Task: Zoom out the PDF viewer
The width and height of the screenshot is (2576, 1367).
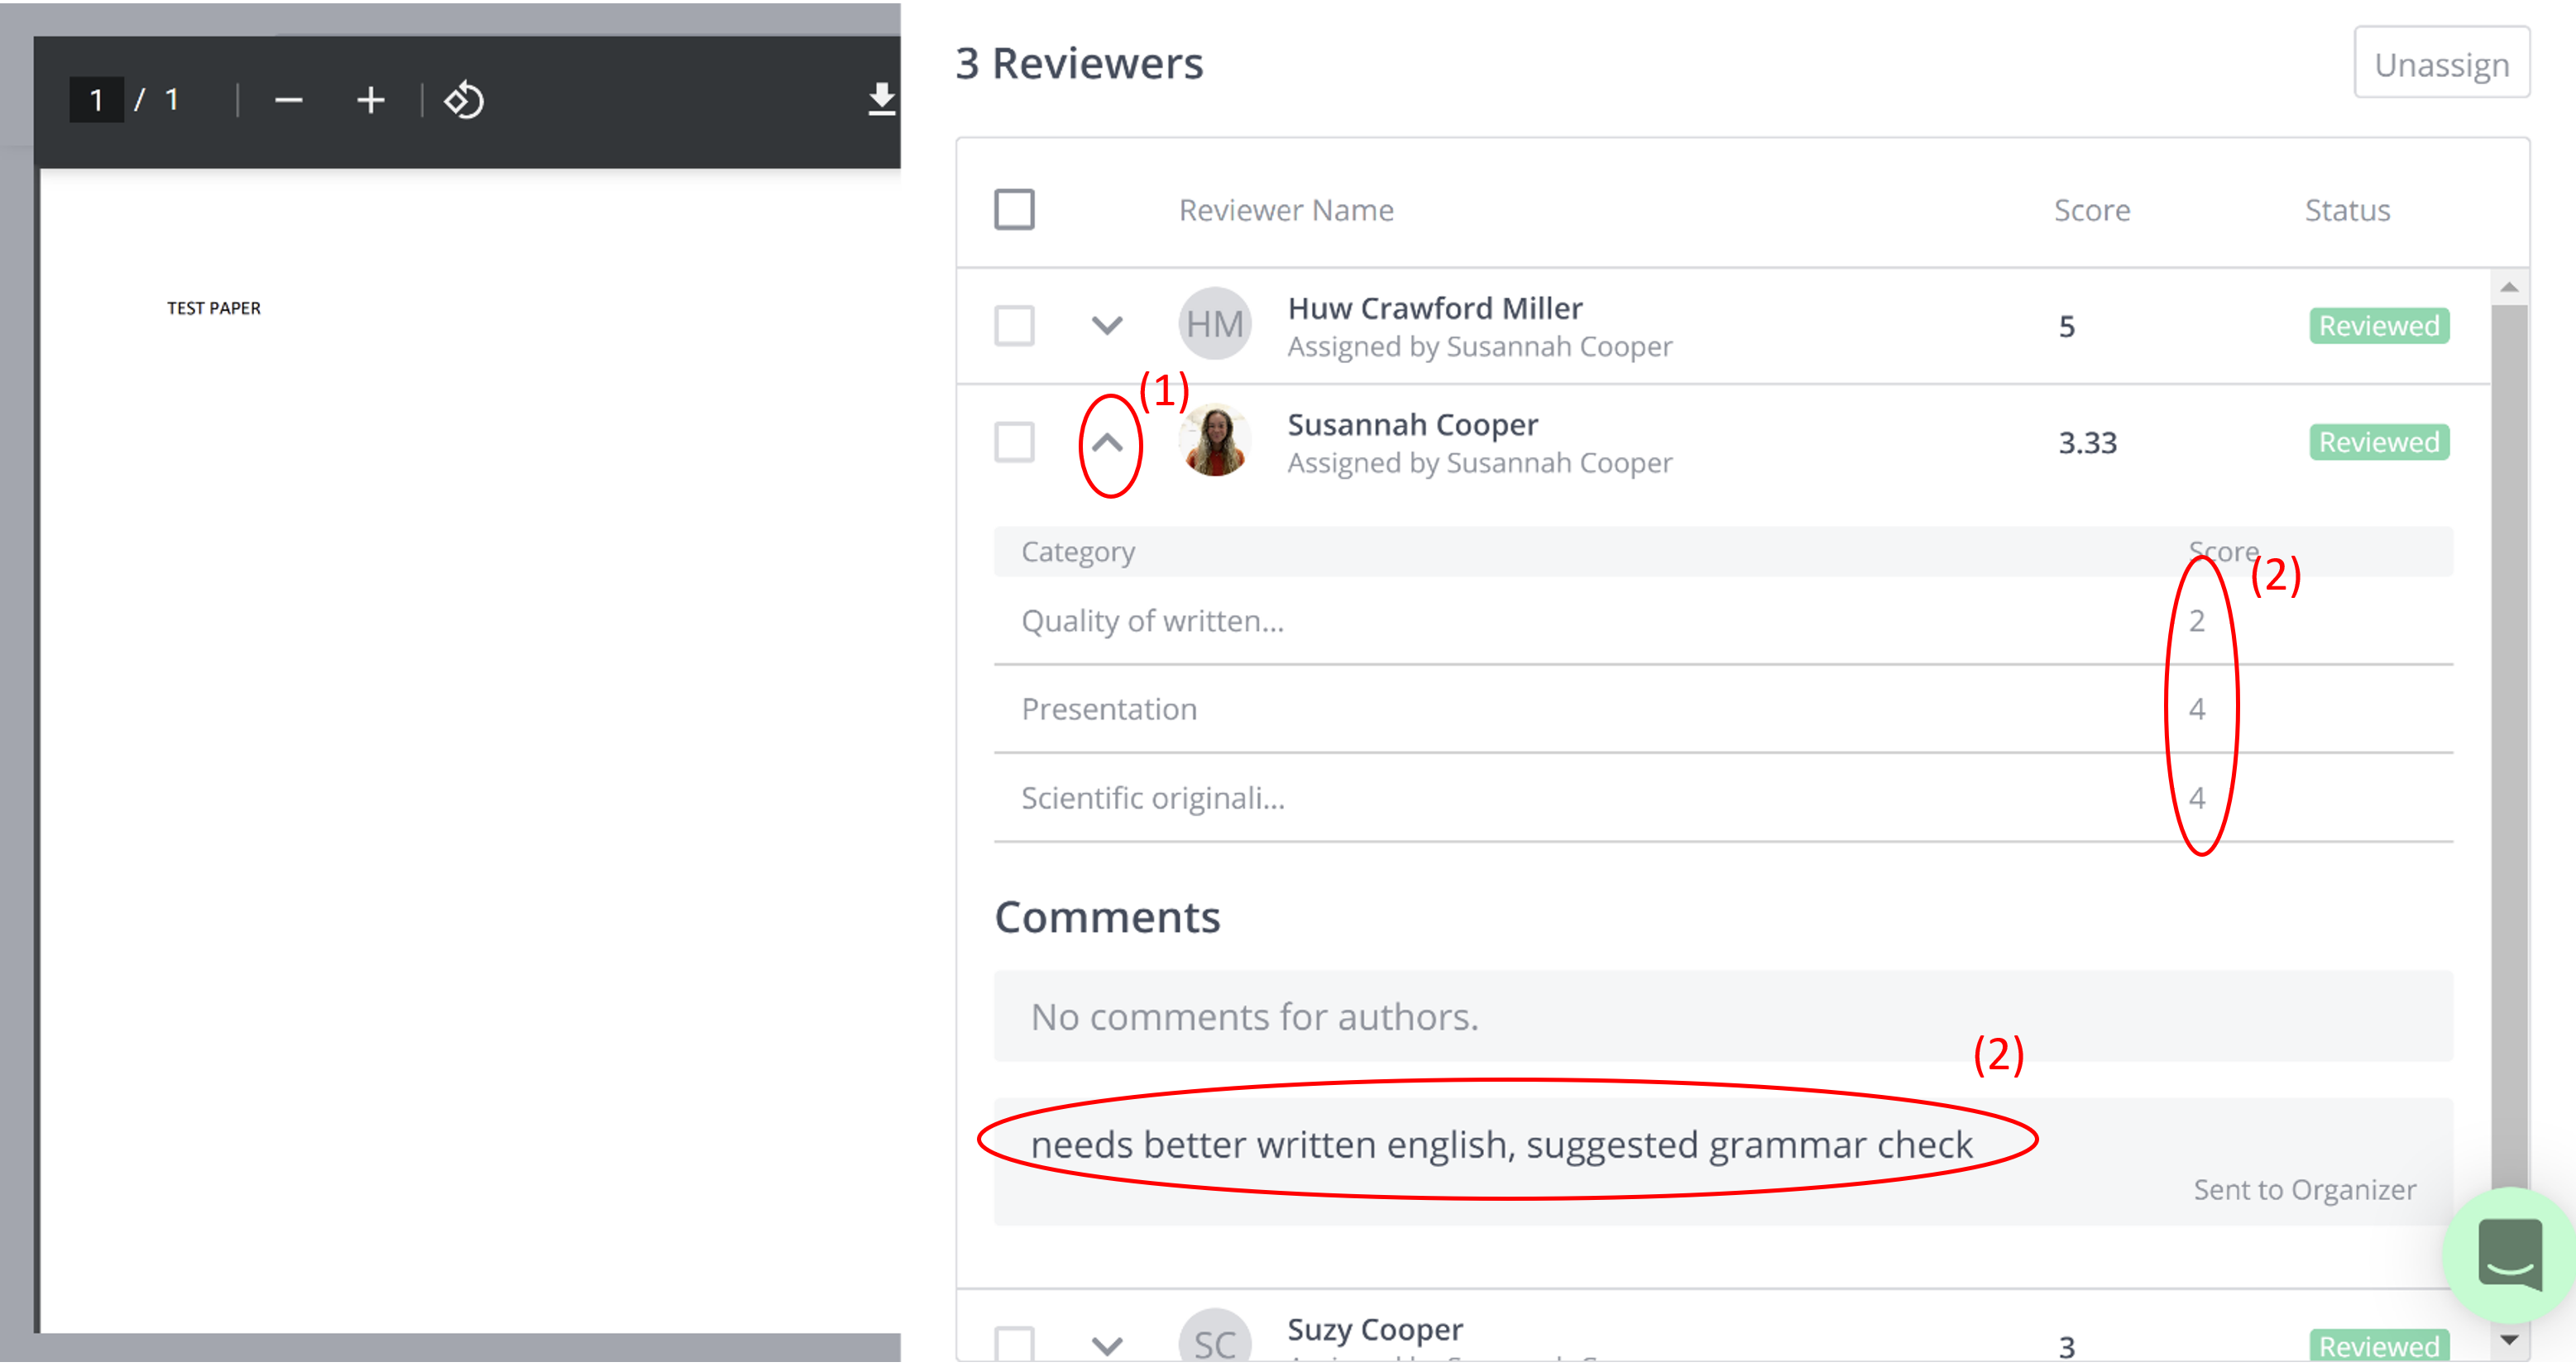Action: pyautogui.click(x=289, y=100)
